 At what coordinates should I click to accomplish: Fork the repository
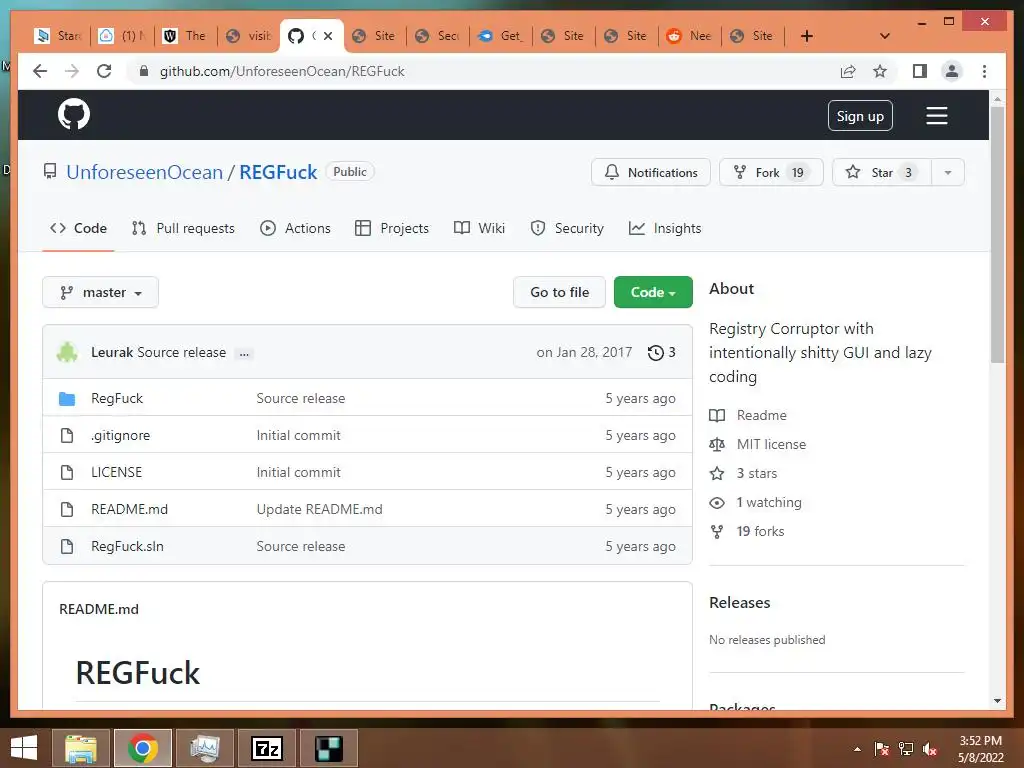click(771, 172)
